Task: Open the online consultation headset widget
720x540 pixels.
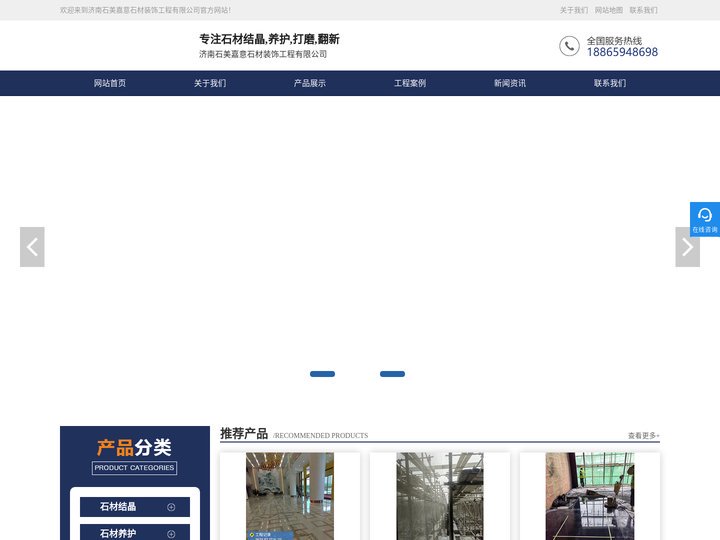Action: pos(705,219)
